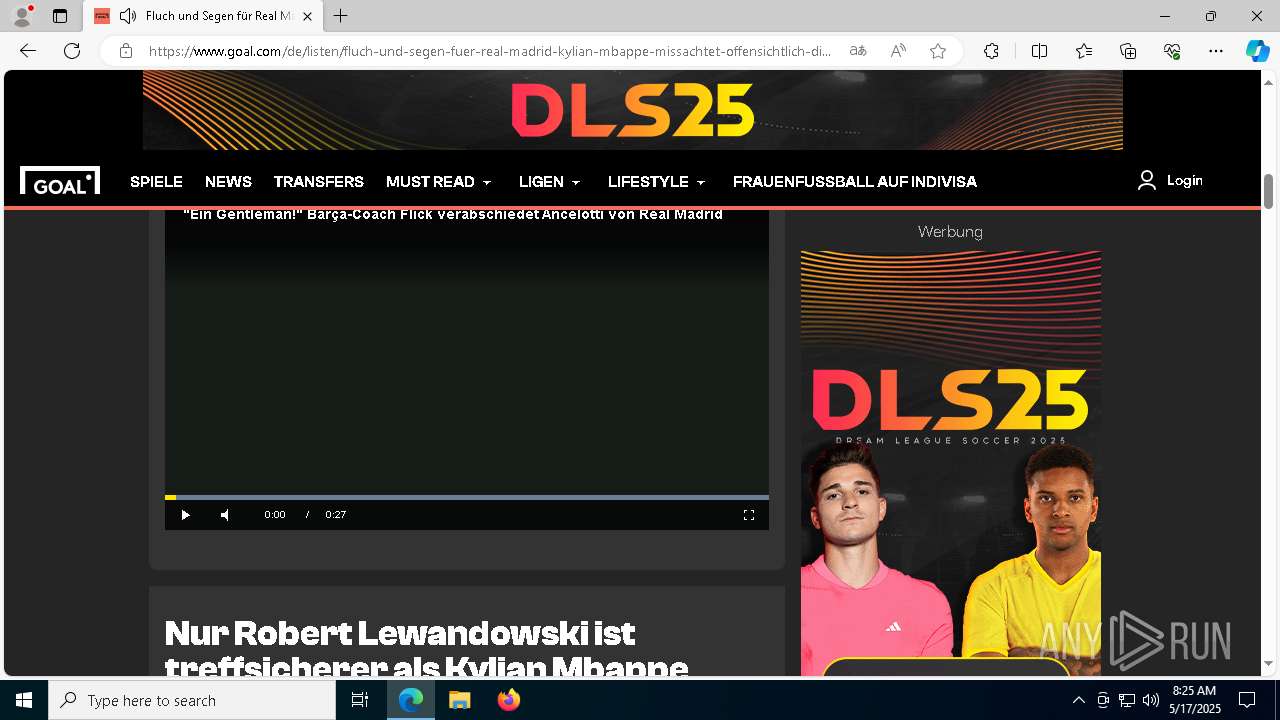Show hidden system tray icons
The height and width of the screenshot is (720, 1280).
click(1078, 700)
